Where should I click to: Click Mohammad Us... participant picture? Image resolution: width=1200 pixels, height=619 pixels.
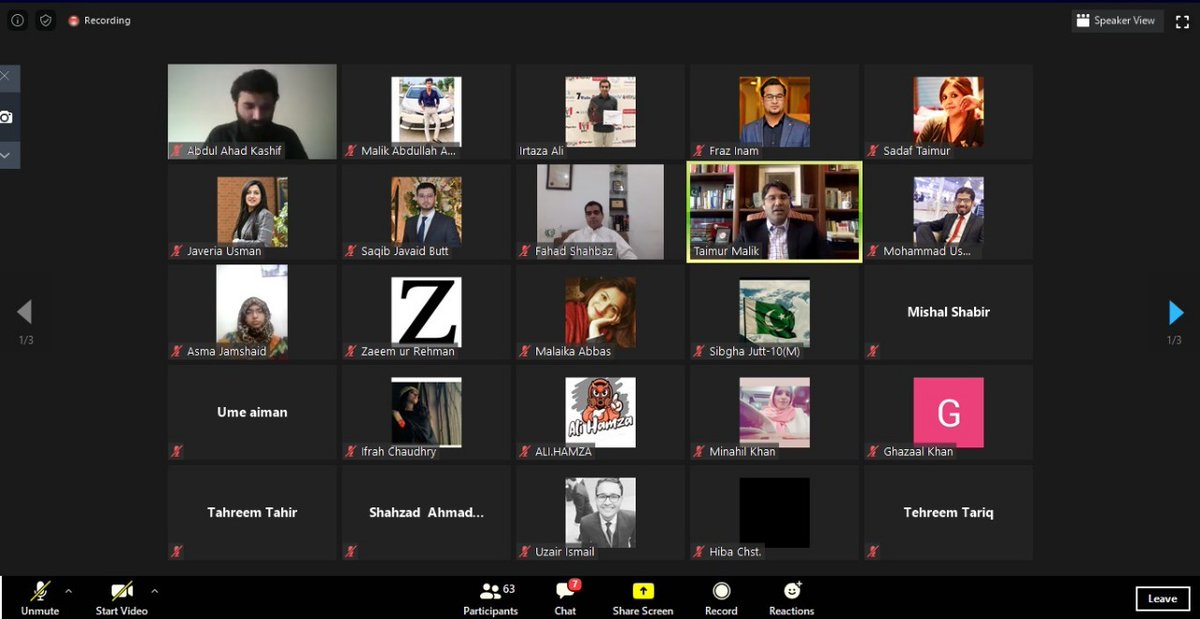(948, 212)
